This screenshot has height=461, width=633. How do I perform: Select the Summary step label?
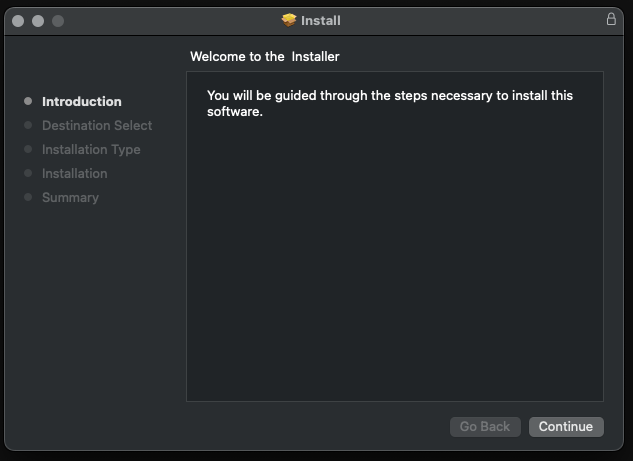(x=70, y=197)
